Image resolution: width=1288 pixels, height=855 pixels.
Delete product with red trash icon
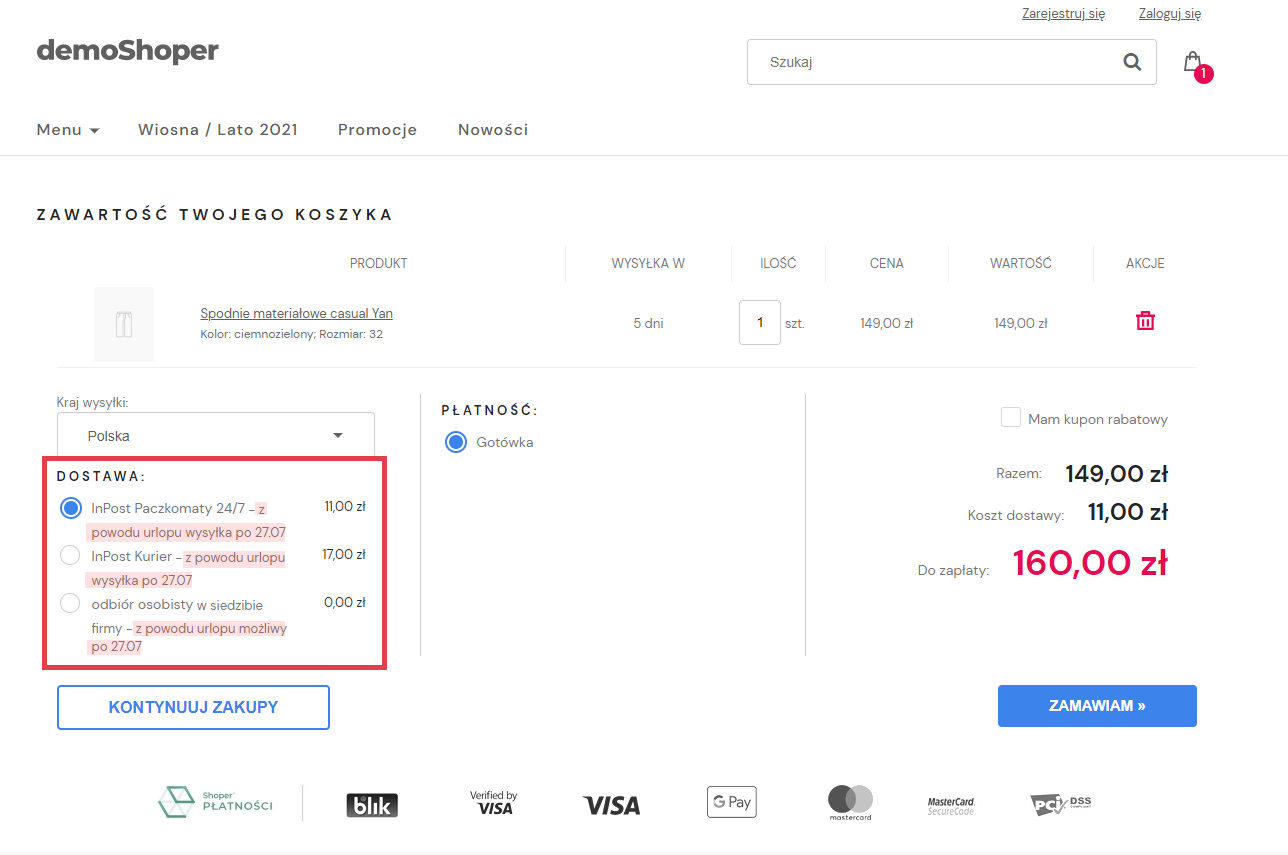(x=1145, y=321)
